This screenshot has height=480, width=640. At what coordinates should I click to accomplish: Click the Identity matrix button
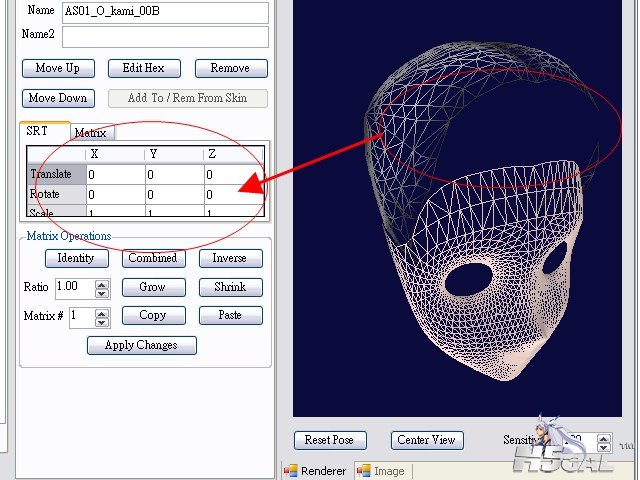(75, 258)
